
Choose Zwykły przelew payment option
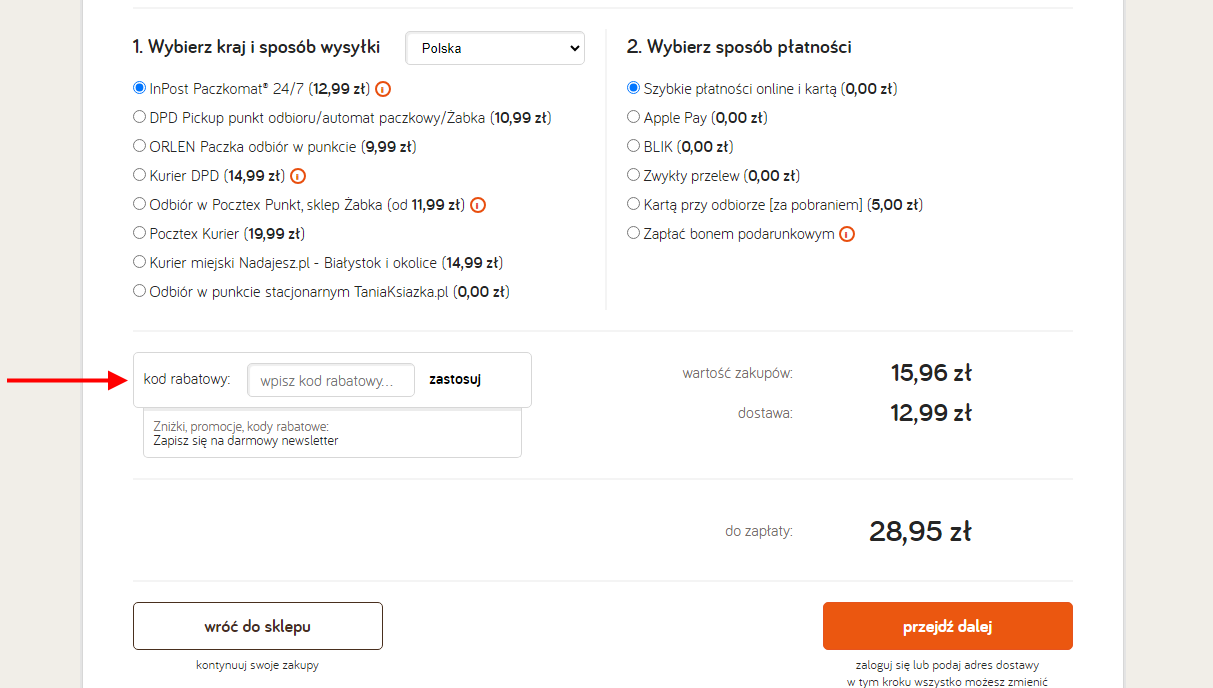point(633,175)
